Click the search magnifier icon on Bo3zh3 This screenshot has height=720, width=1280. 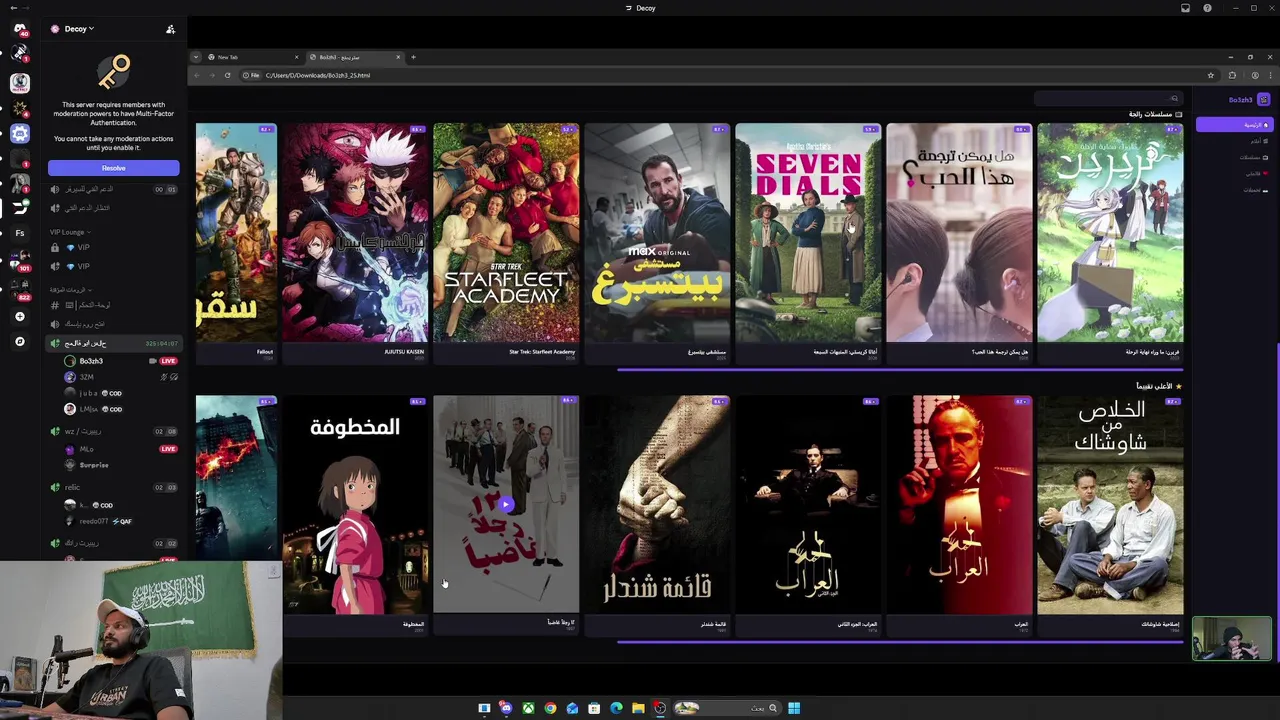click(x=1174, y=98)
